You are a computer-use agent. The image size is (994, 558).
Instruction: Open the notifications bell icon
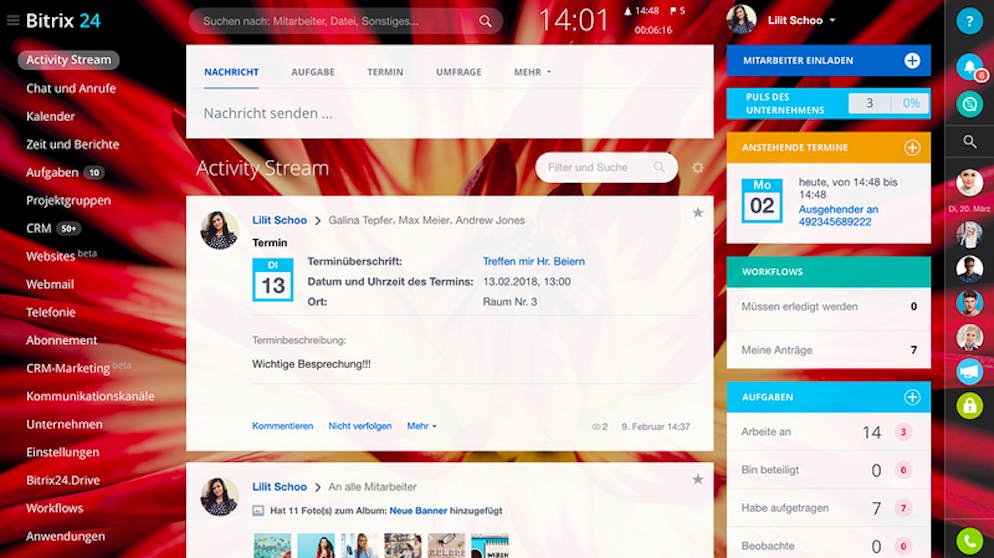(968, 66)
